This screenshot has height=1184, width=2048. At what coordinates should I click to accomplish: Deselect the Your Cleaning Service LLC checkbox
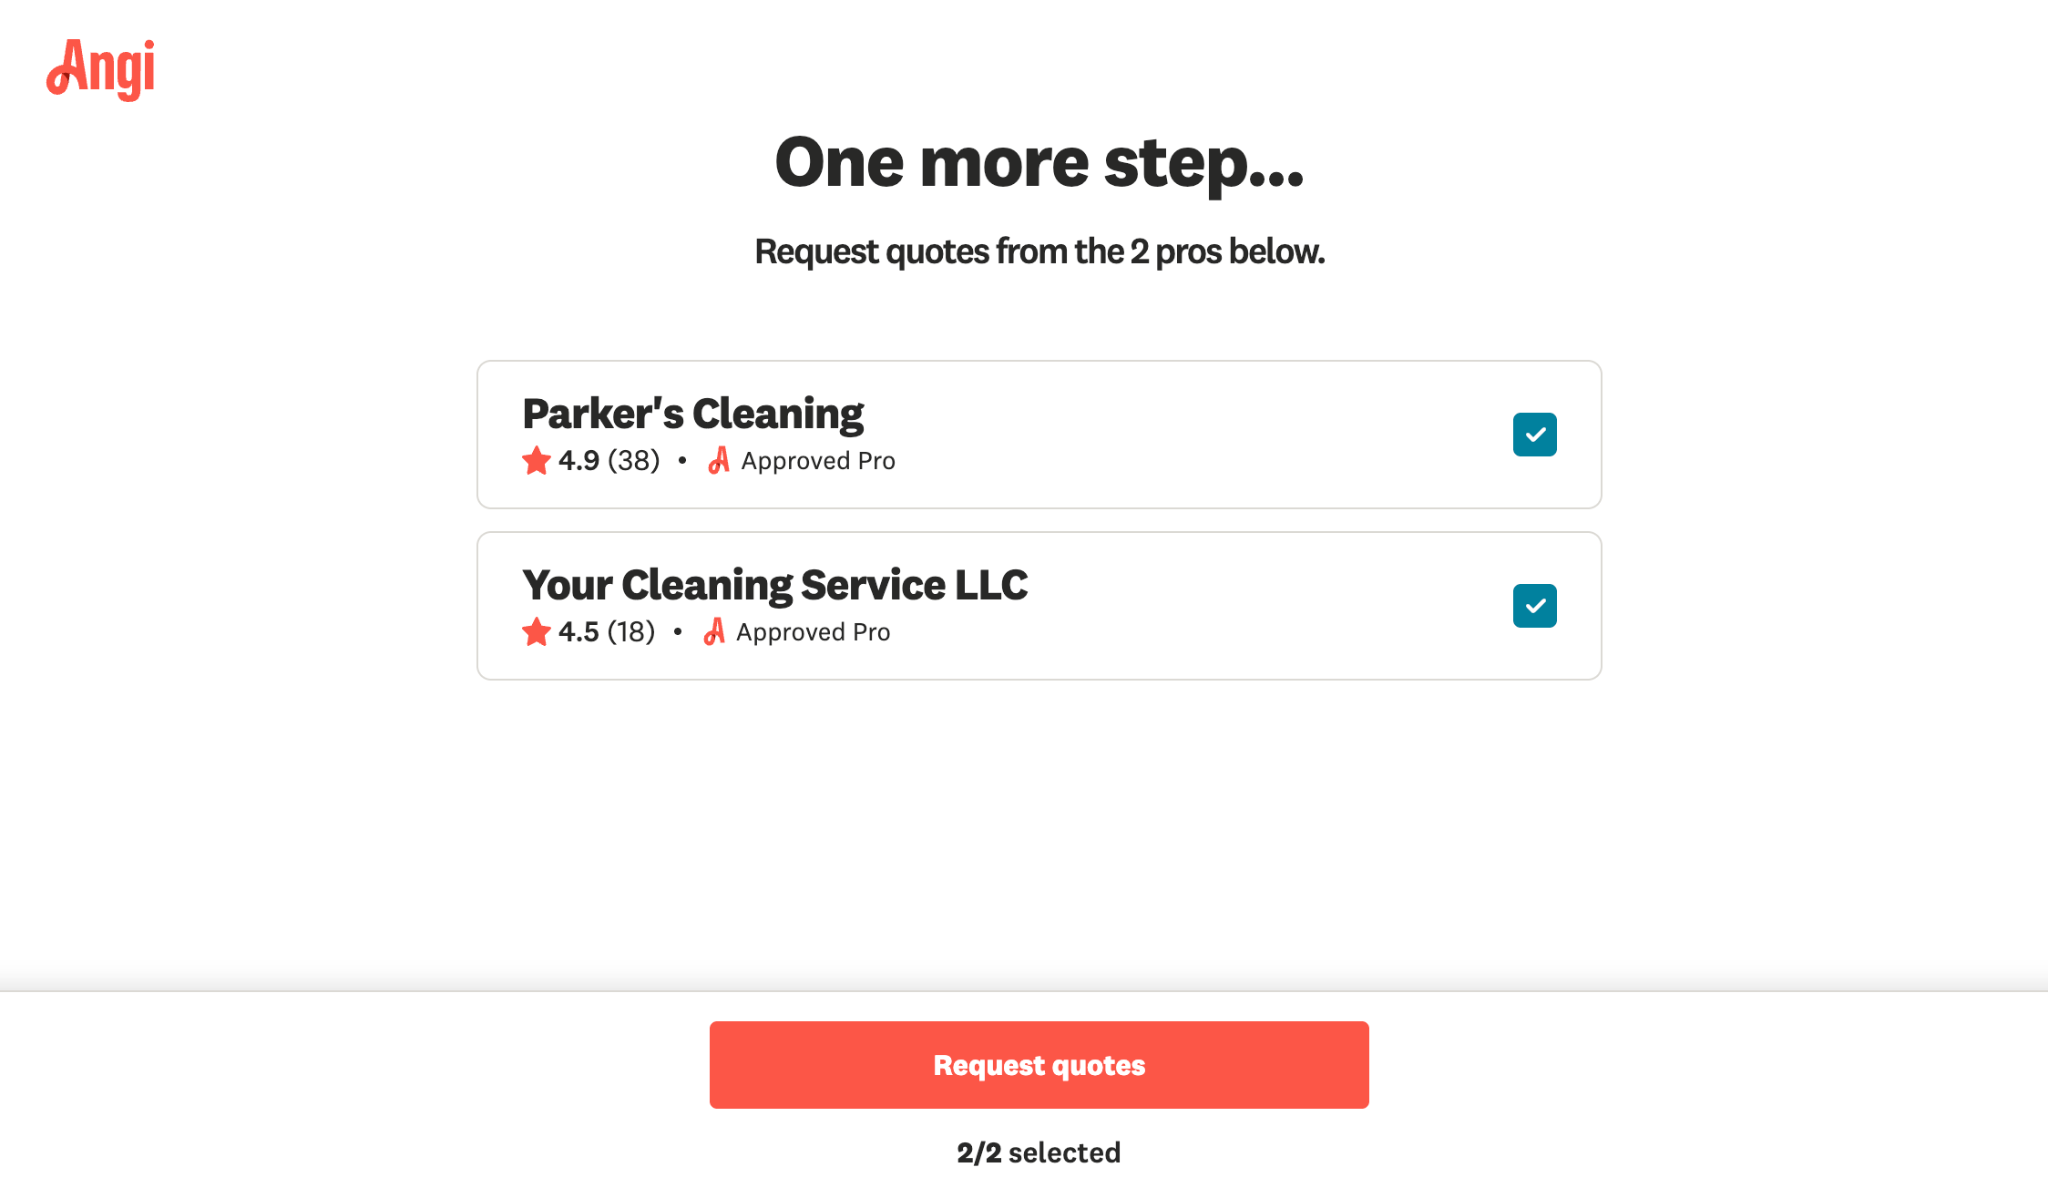(1534, 606)
